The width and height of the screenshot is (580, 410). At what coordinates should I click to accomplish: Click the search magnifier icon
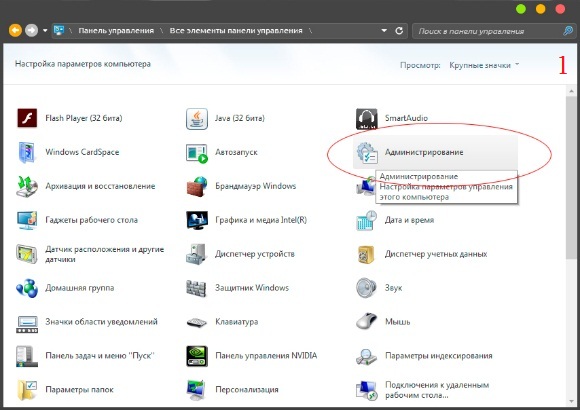tap(568, 31)
